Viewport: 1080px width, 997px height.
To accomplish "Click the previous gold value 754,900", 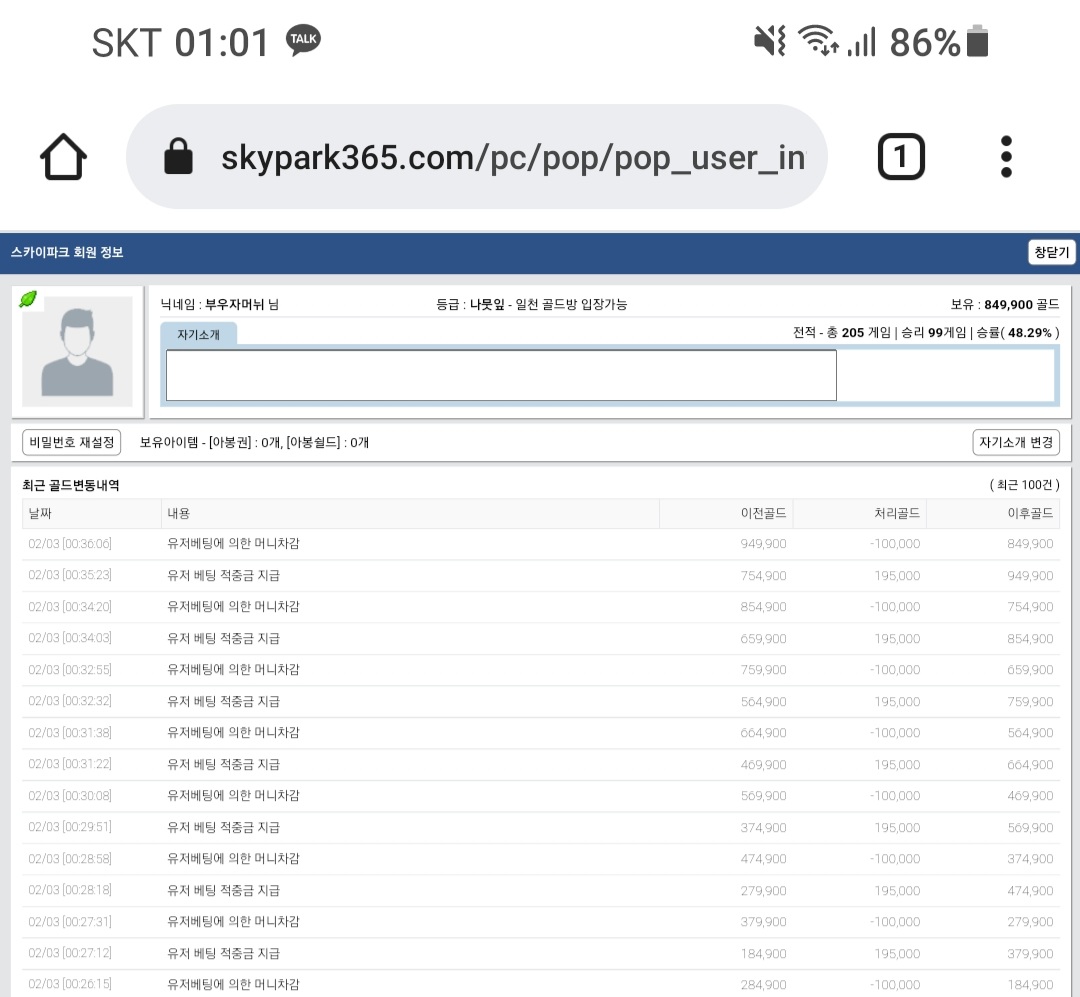I will pos(763,575).
